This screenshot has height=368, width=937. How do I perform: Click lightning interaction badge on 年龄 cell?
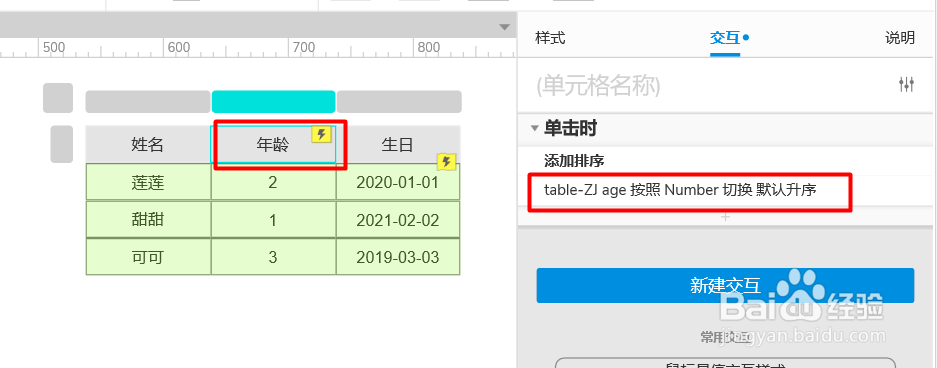321,134
